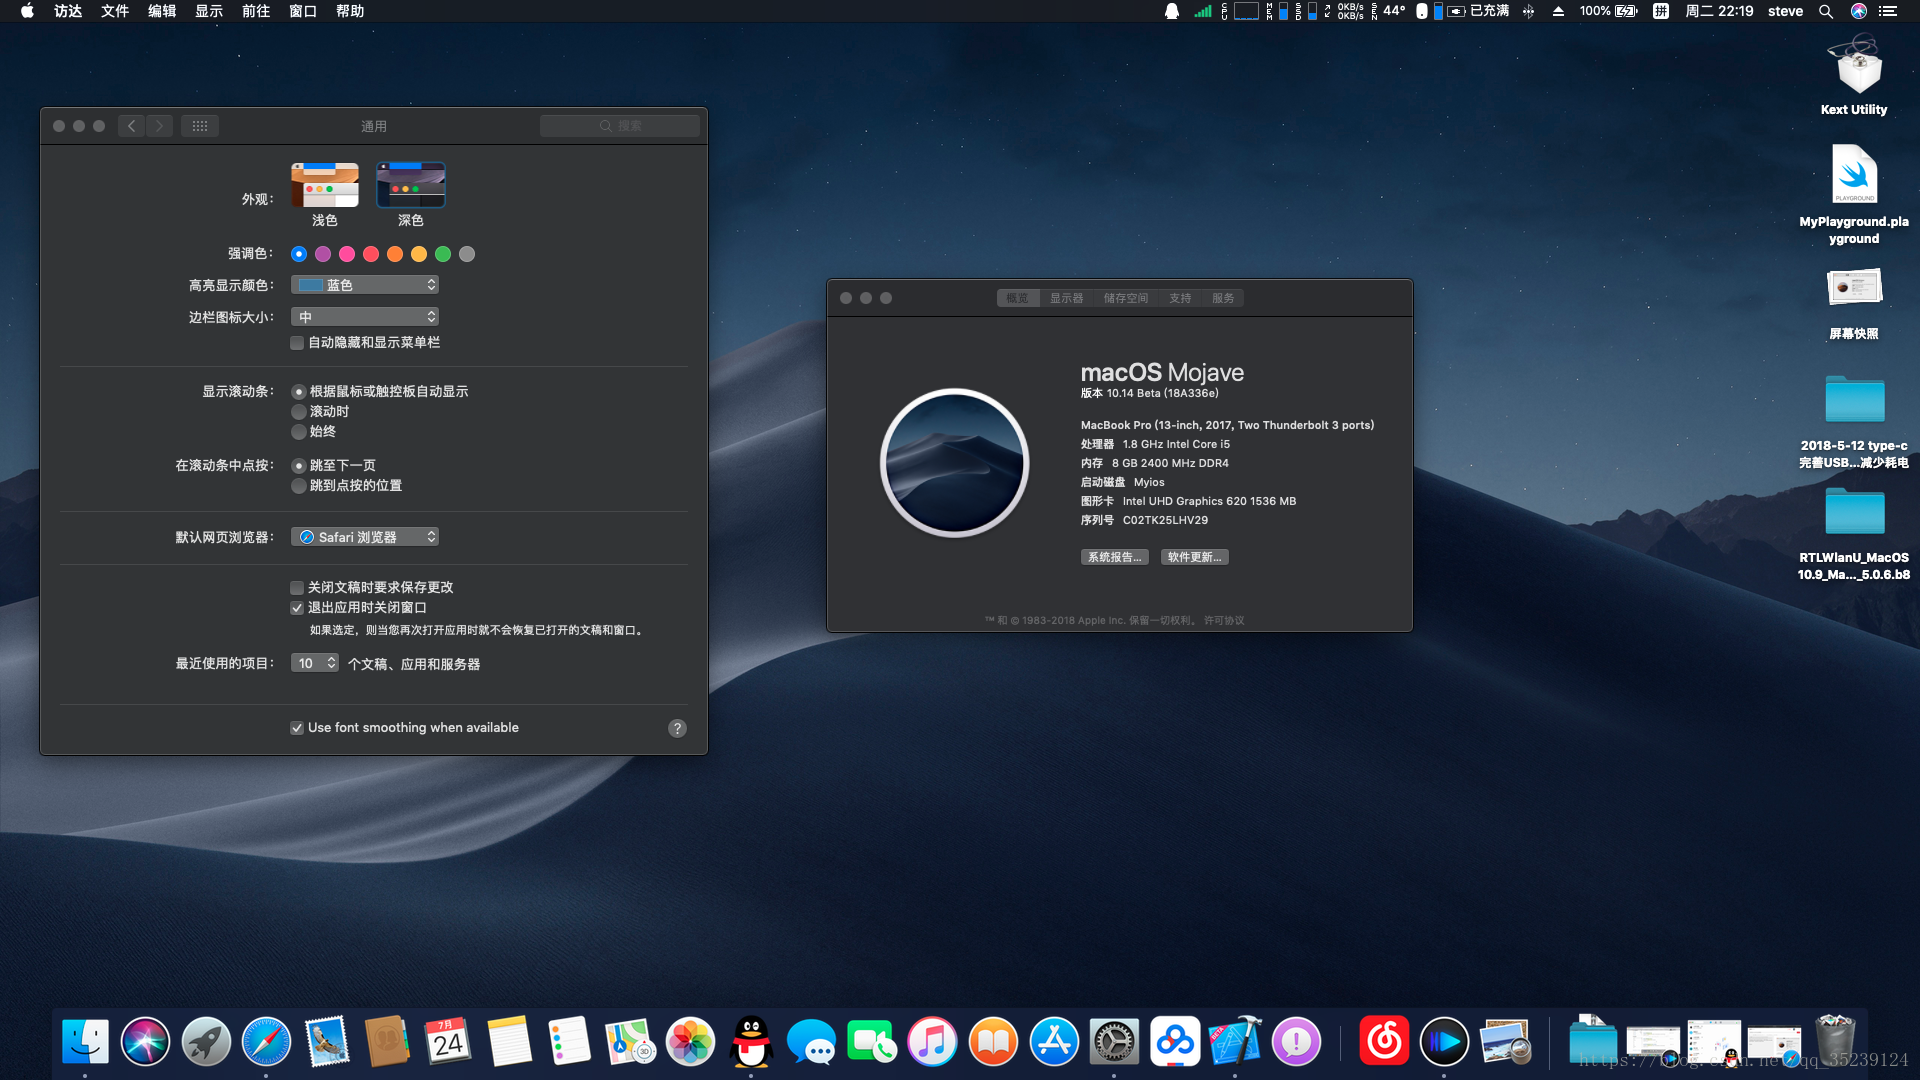
Task: Select 跳到点按的位置 radio option
Action: pos(299,486)
